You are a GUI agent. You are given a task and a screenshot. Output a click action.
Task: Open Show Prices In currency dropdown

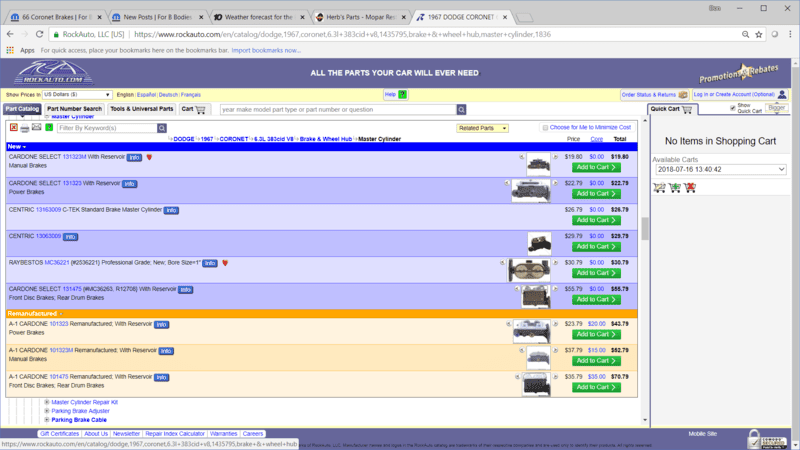coord(77,94)
